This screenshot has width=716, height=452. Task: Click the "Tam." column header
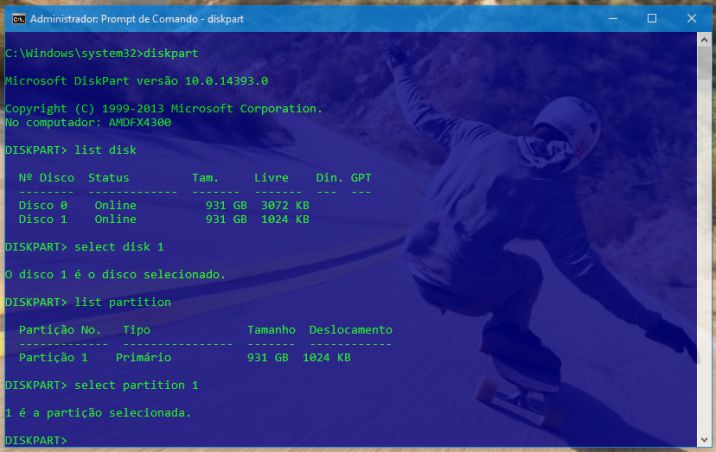click(x=205, y=178)
